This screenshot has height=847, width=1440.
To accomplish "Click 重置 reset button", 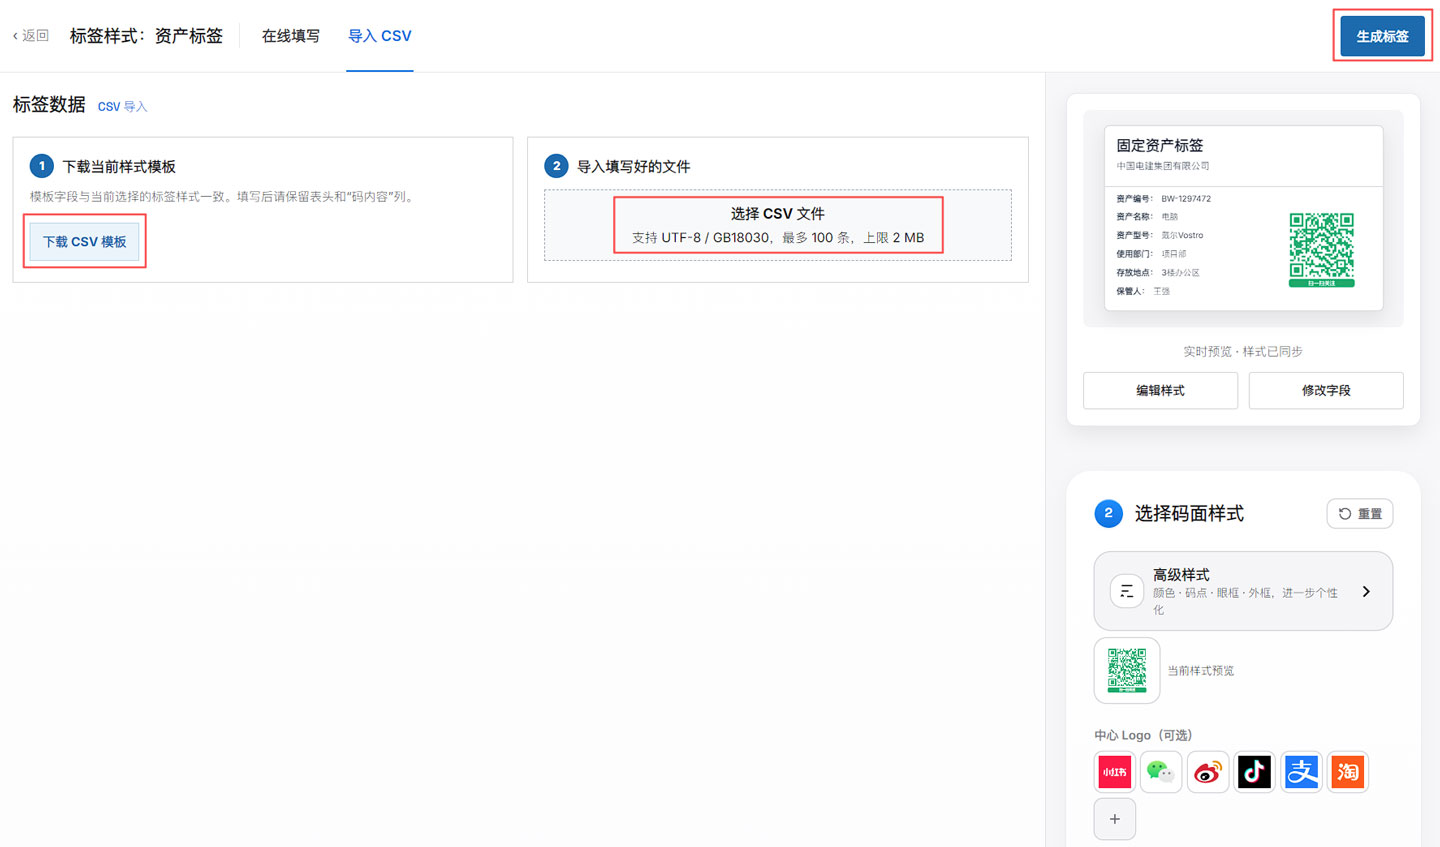I will click(1360, 514).
